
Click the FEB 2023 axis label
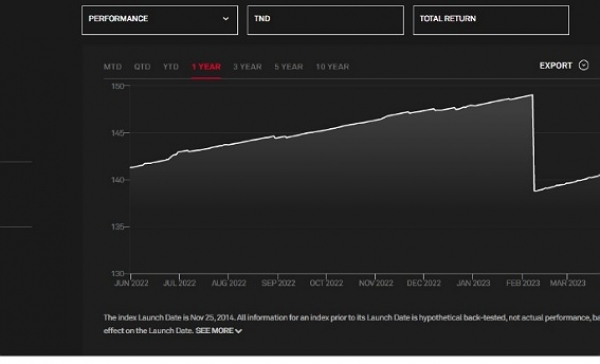click(x=523, y=283)
